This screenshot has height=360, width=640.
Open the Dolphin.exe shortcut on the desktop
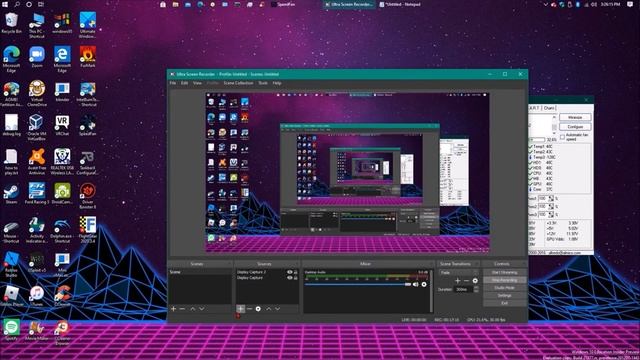click(x=62, y=230)
